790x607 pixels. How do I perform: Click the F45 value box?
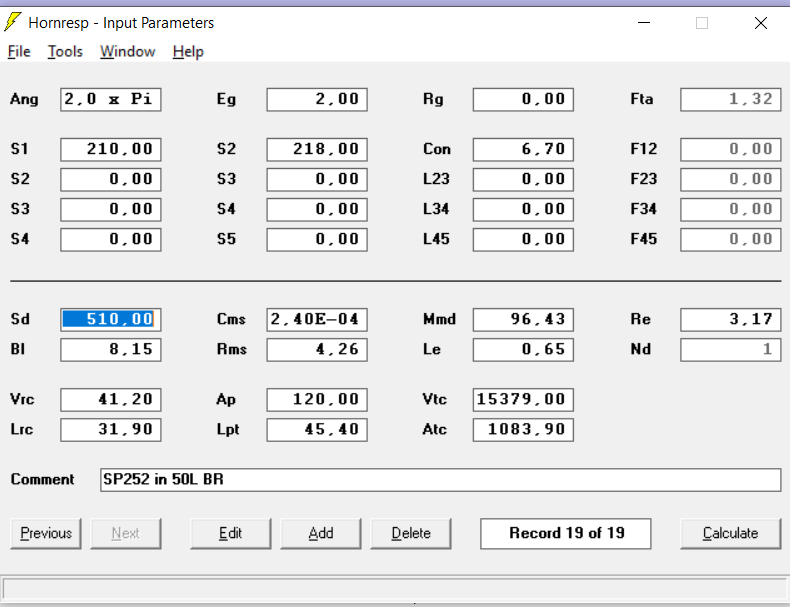pos(731,239)
